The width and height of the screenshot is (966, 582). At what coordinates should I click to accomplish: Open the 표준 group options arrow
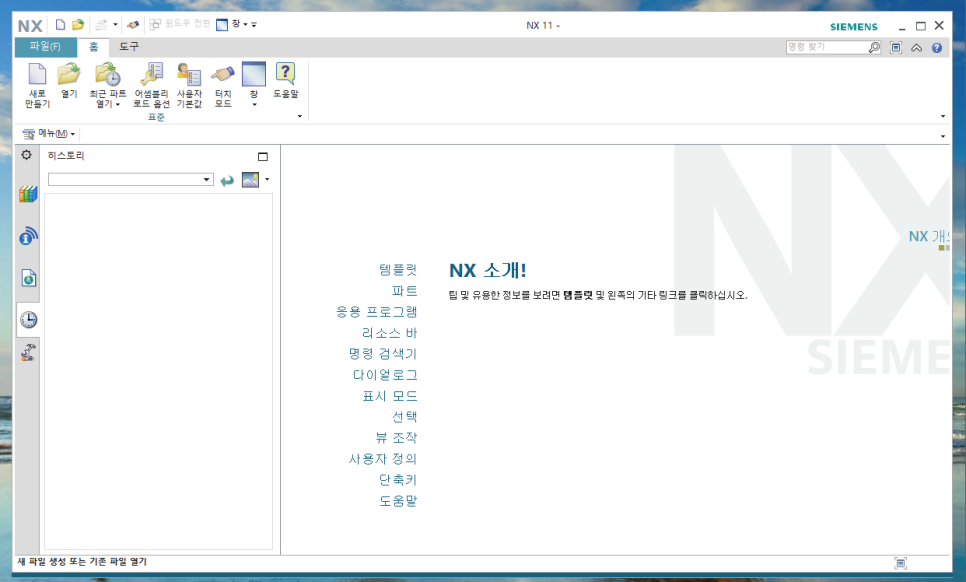pyautogui.click(x=300, y=116)
